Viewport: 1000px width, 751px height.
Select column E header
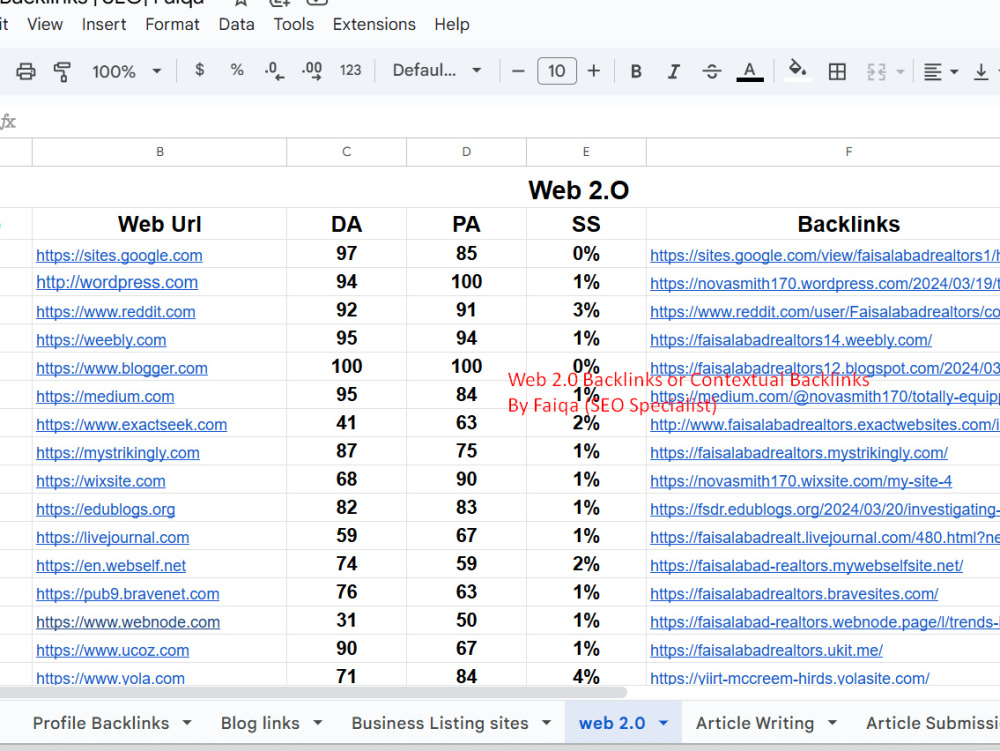pos(586,152)
